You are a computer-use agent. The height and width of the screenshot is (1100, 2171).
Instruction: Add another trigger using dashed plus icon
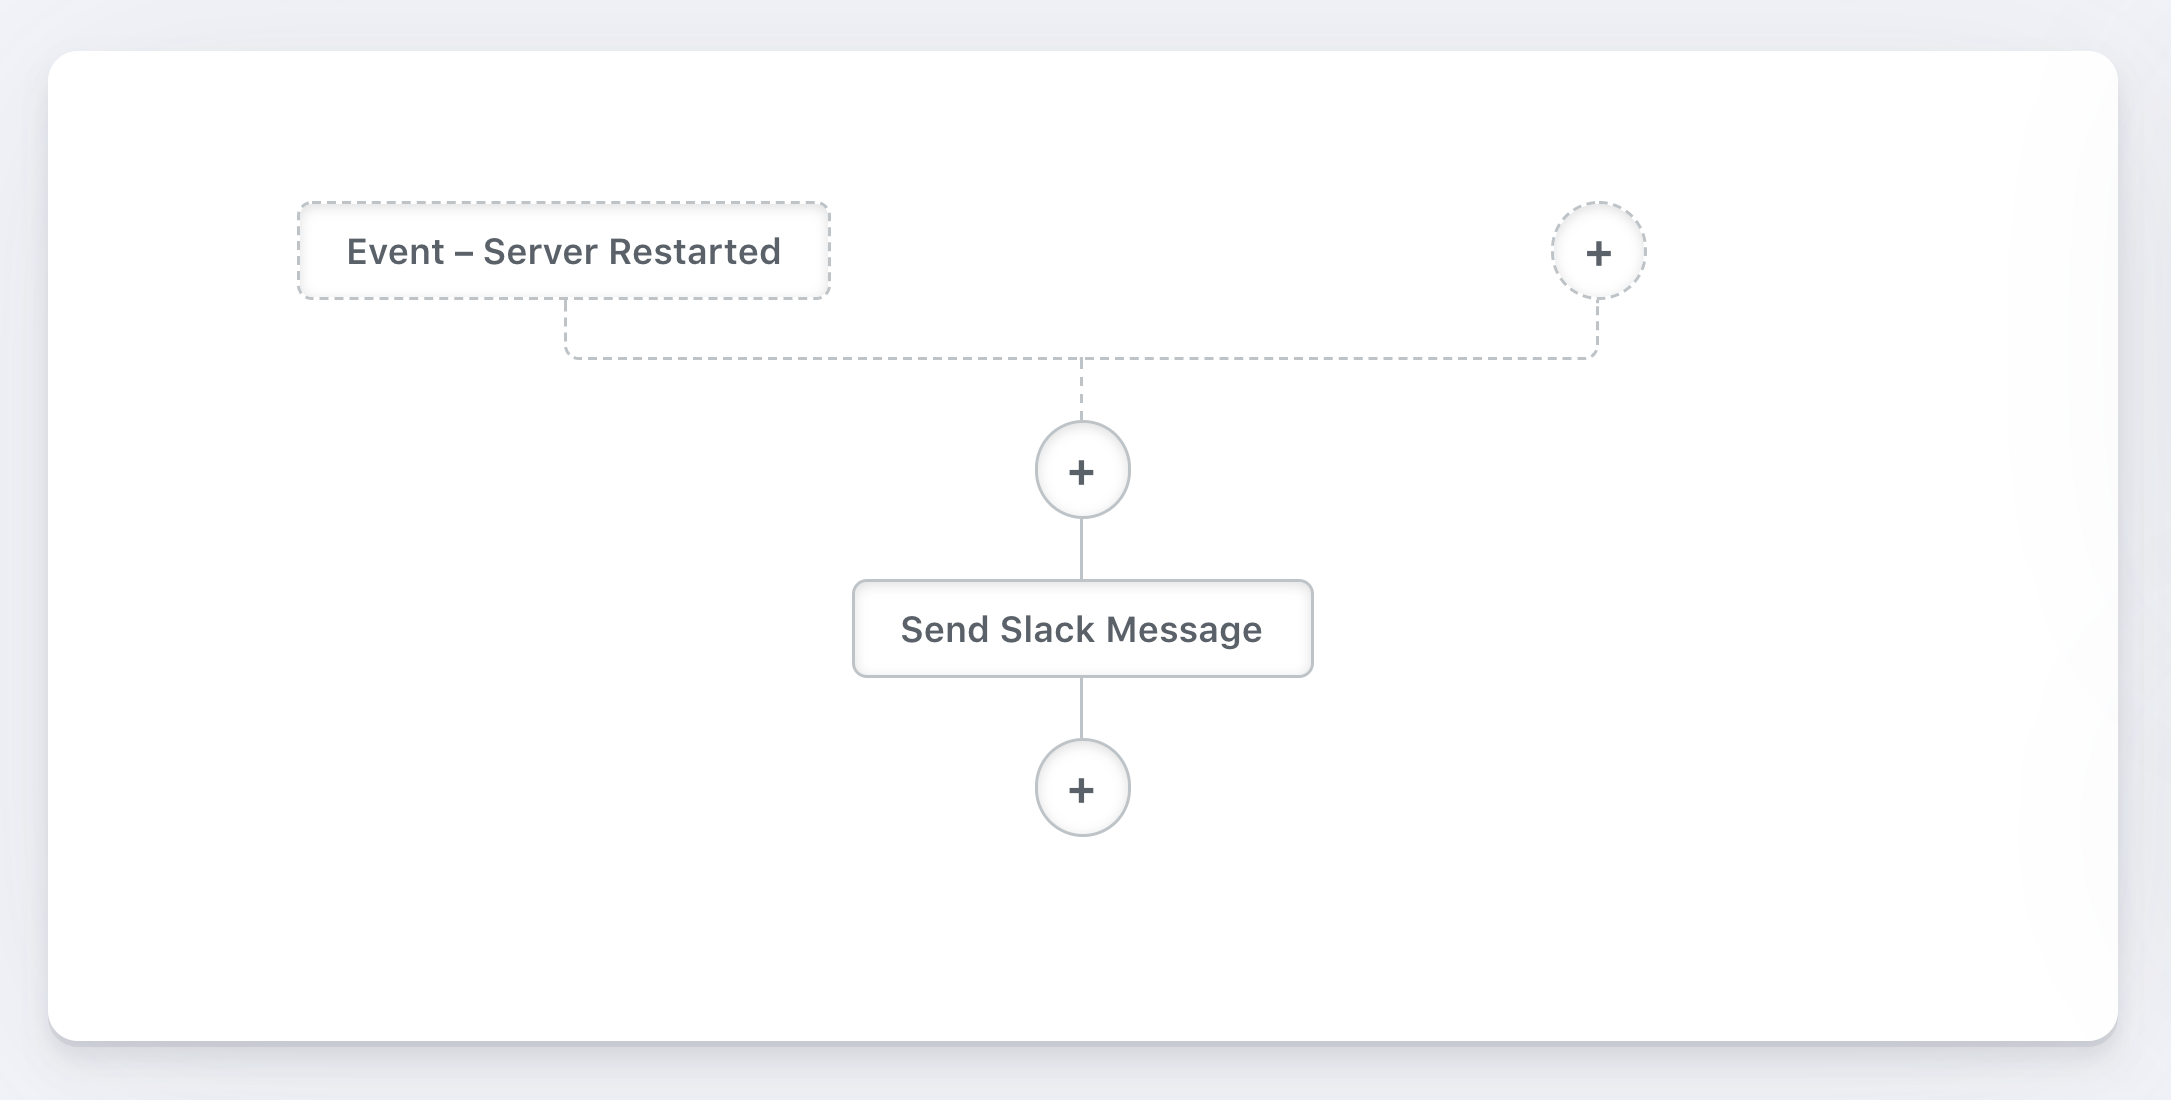click(x=1598, y=251)
